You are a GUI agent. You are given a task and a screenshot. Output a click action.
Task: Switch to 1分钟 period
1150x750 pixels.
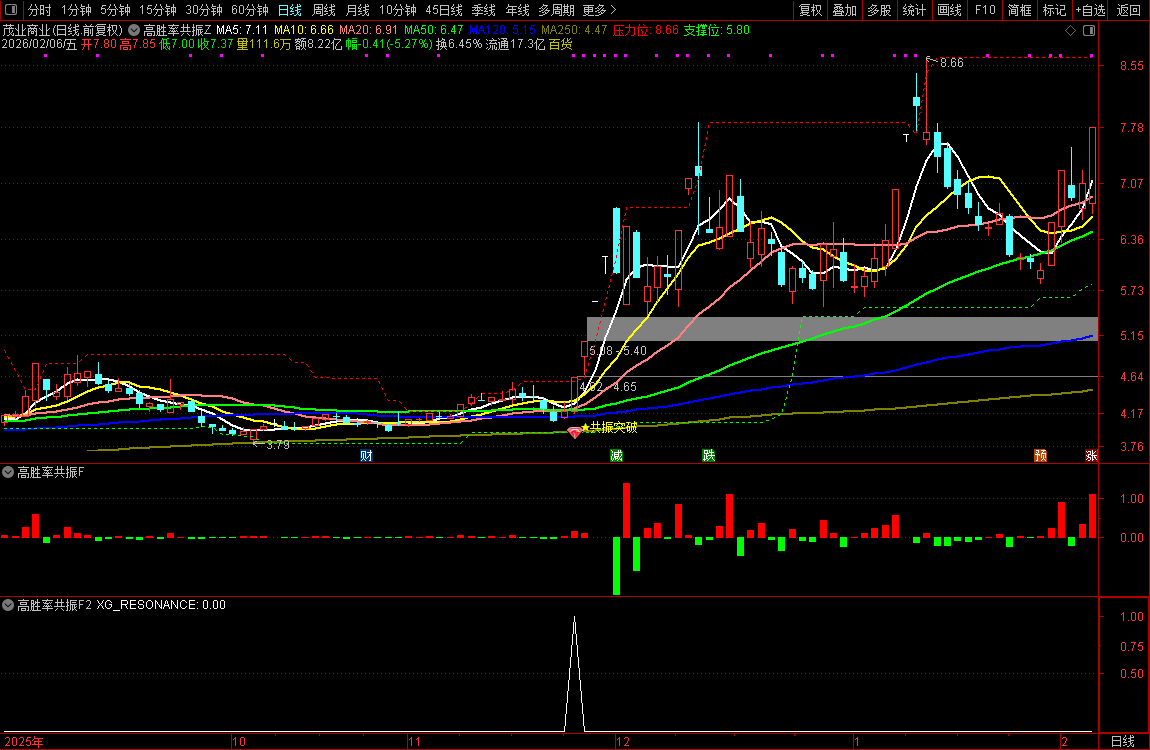click(x=76, y=10)
